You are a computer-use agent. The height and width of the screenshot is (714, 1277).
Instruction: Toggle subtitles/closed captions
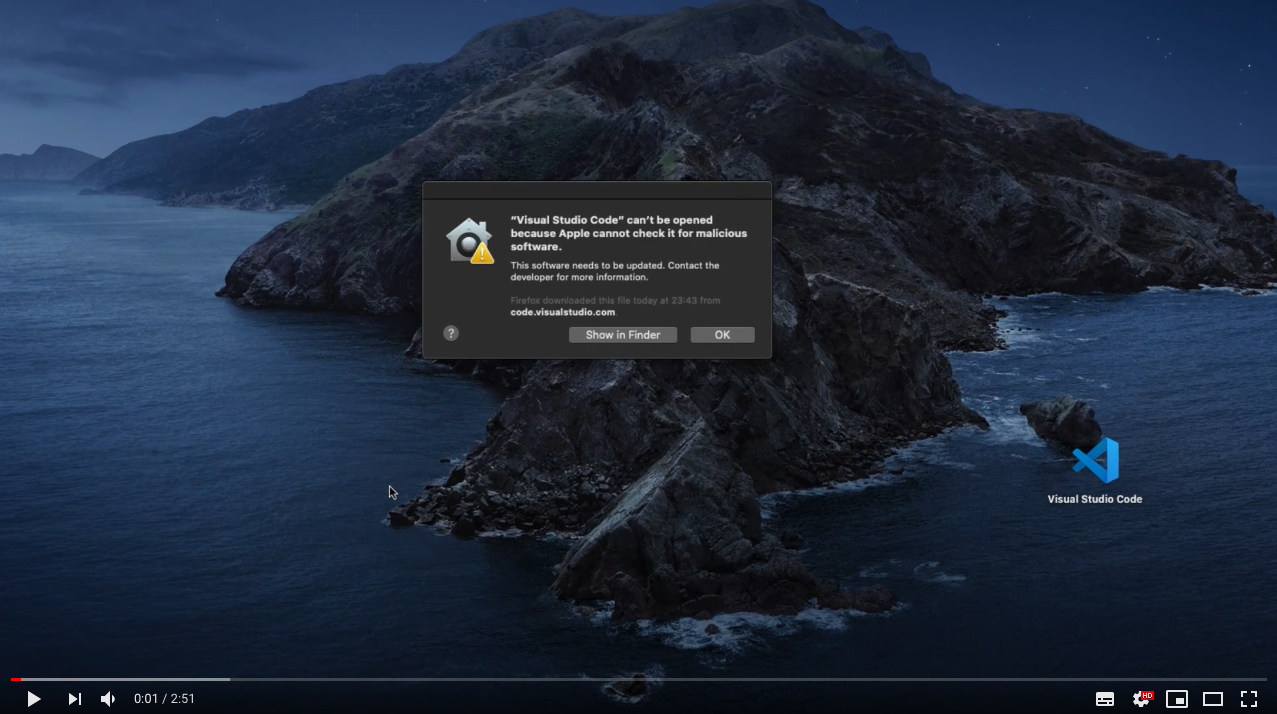tap(1105, 699)
